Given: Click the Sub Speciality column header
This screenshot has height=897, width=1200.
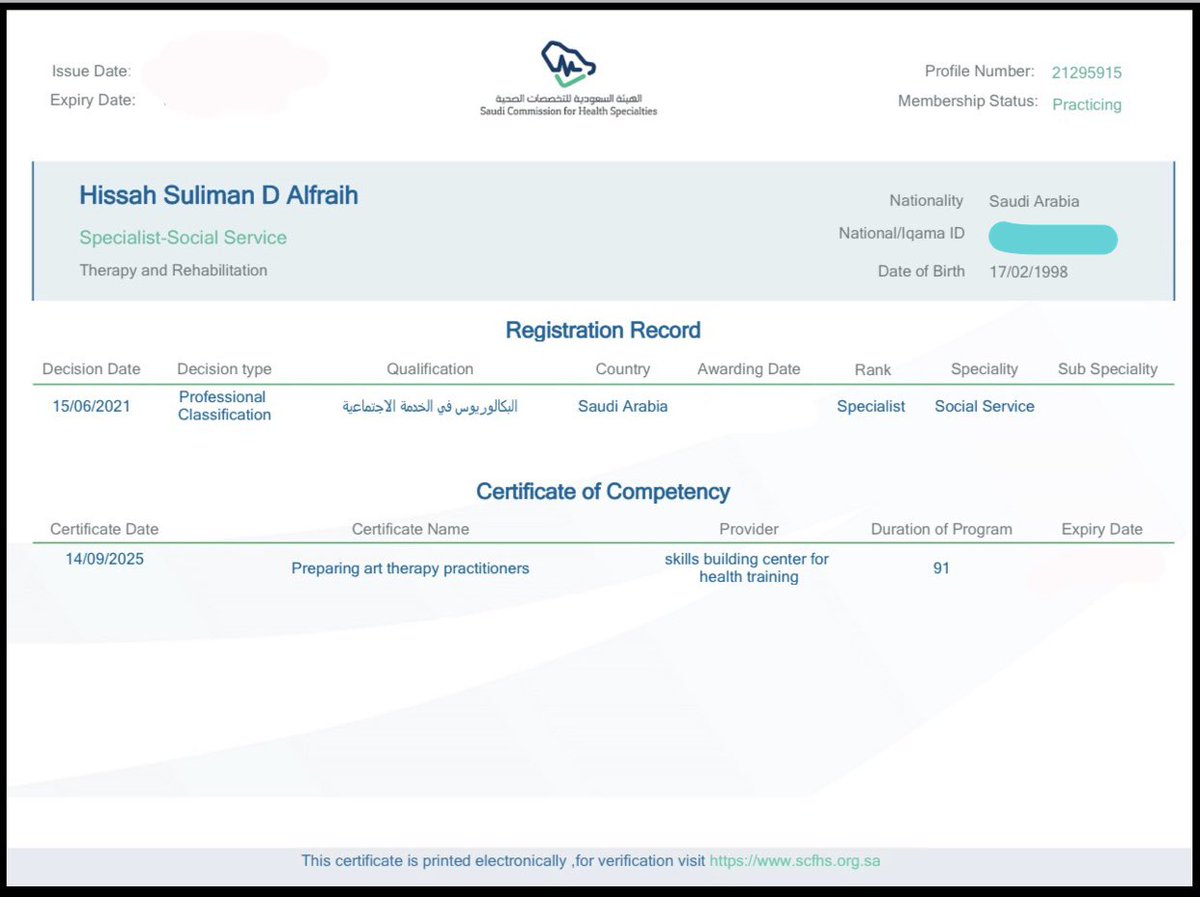Looking at the screenshot, I should point(1108,369).
